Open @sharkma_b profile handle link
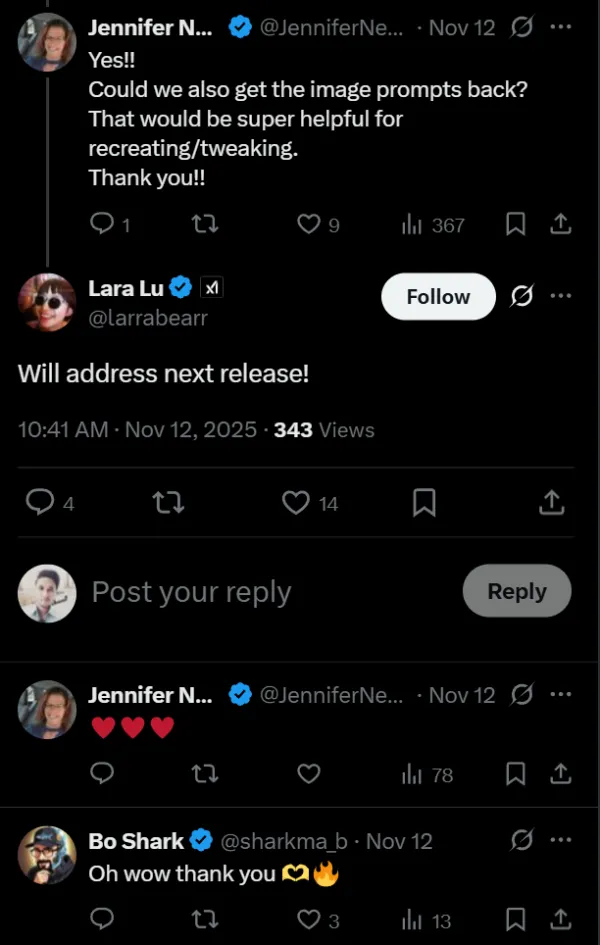 [x=284, y=841]
